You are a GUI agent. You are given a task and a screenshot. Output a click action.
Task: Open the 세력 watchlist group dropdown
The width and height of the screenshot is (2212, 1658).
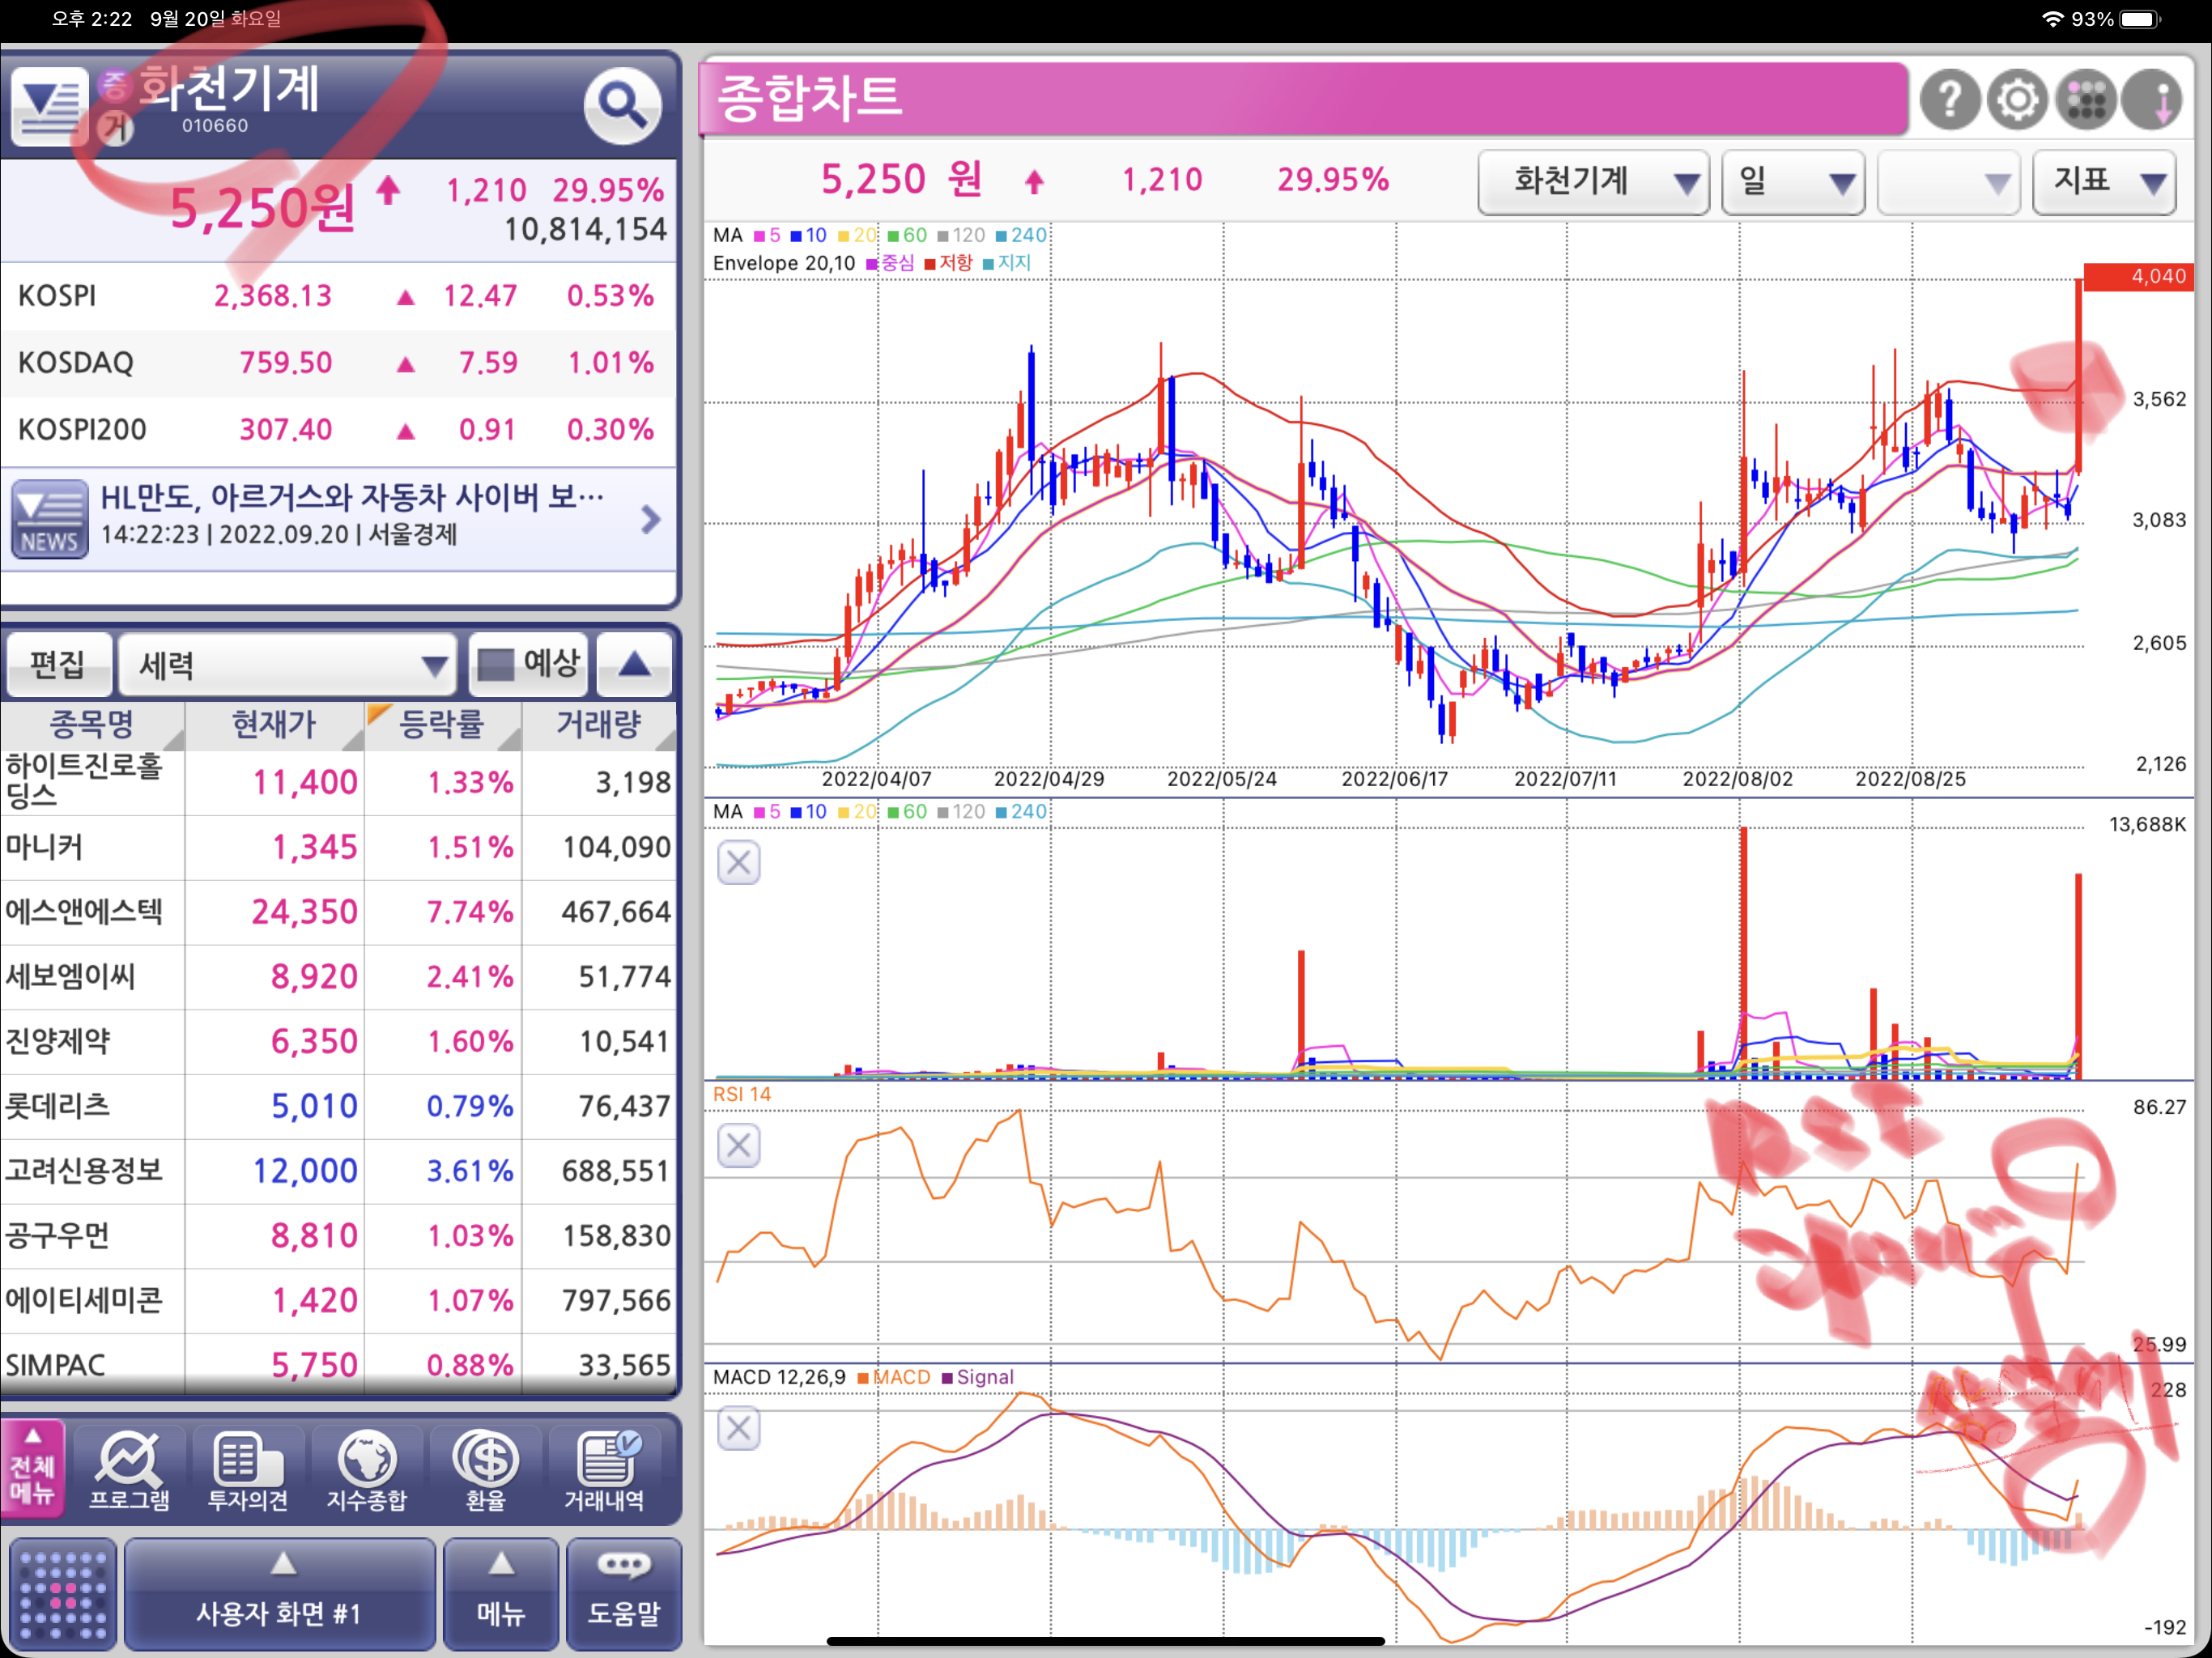[x=287, y=664]
